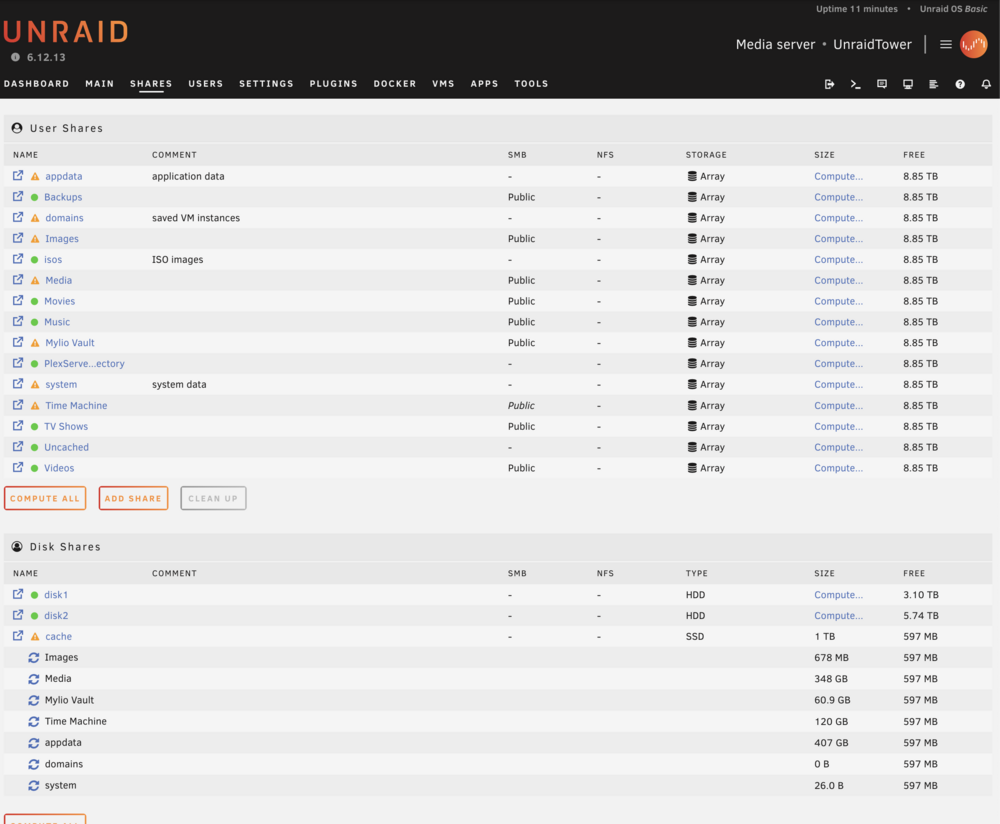Click warning triangle next to appdata
The height and width of the screenshot is (824, 1000).
[x=35, y=176]
